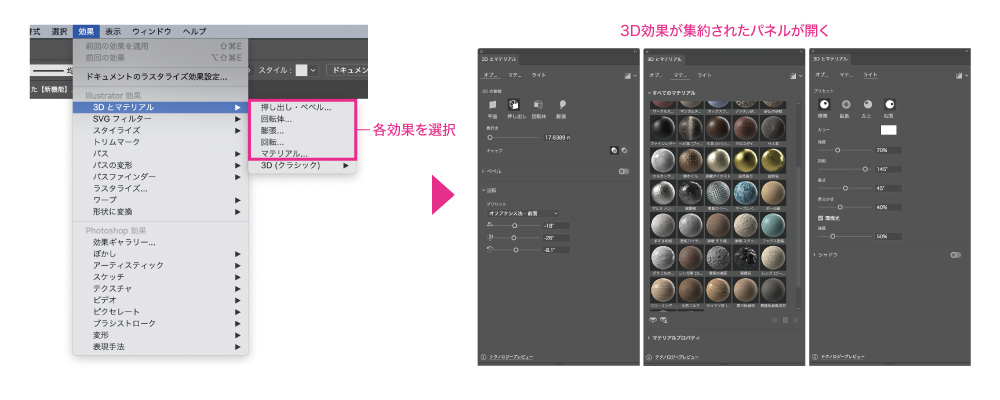The width and height of the screenshot is (1000, 400).
Task: Switch to マテ.. tab in the Object panel
Action: click(x=514, y=75)
